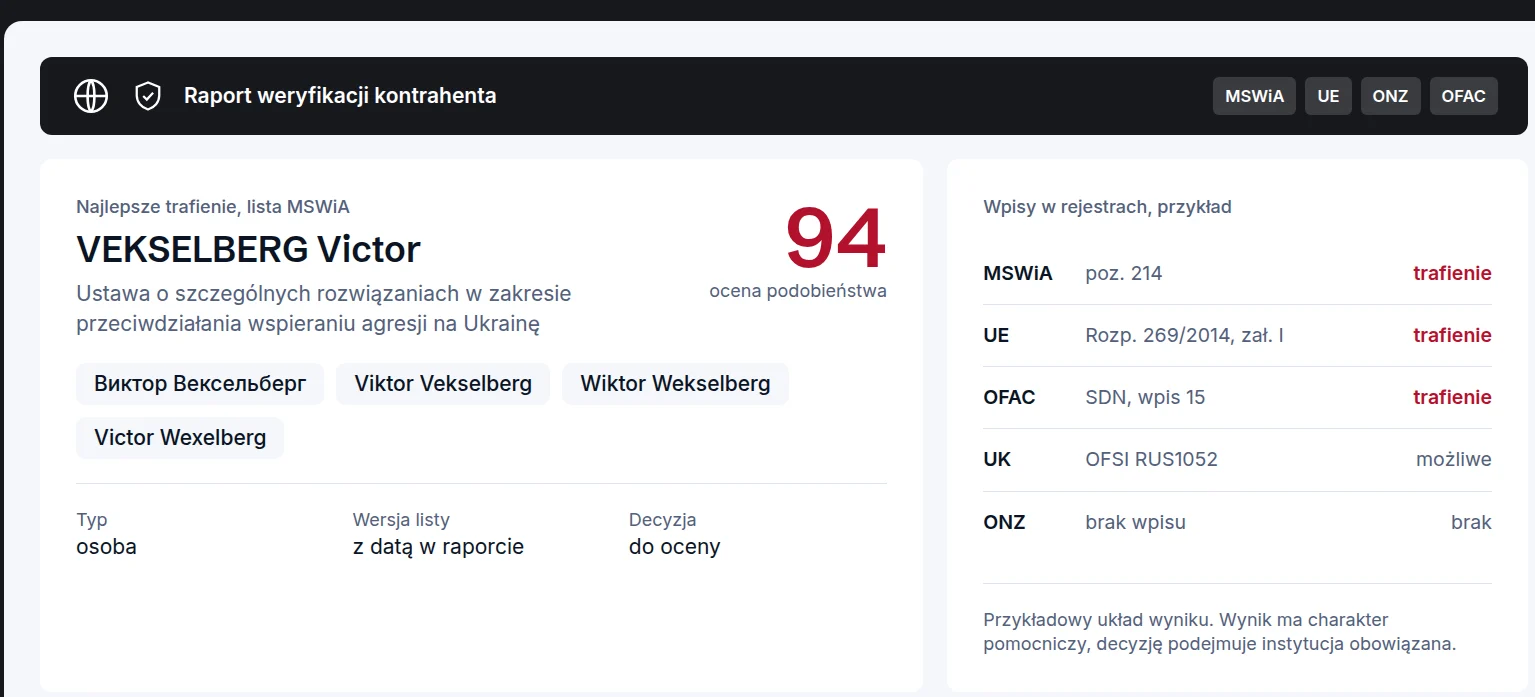Click the globe icon in header
1535x697 pixels.
pyautogui.click(x=91, y=96)
